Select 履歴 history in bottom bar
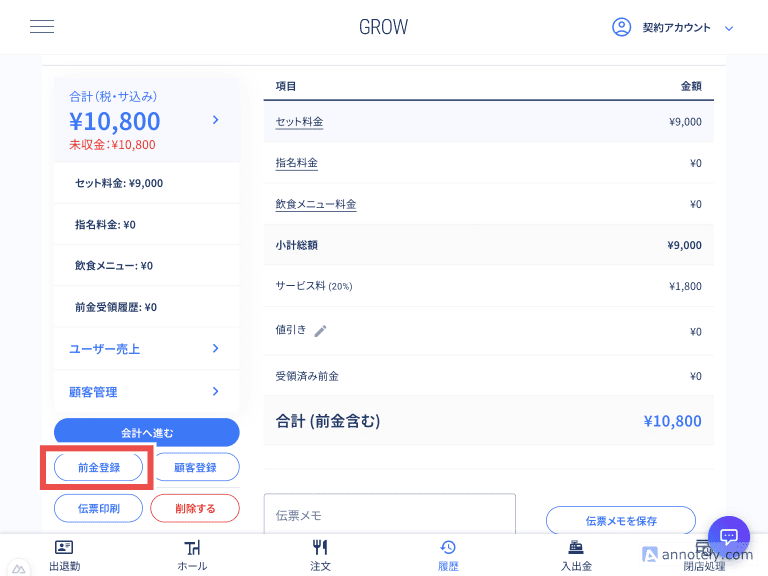 pyautogui.click(x=448, y=555)
